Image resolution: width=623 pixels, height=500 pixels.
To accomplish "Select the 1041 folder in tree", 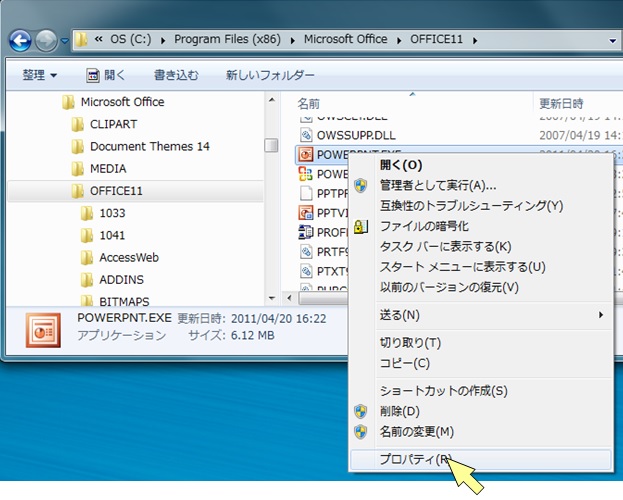I will point(112,236).
